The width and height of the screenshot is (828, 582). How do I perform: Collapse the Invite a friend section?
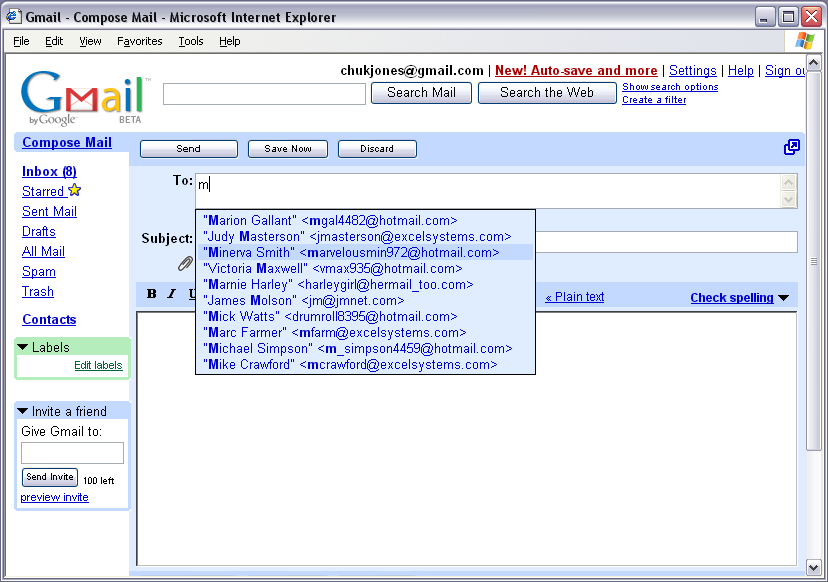[x=23, y=411]
